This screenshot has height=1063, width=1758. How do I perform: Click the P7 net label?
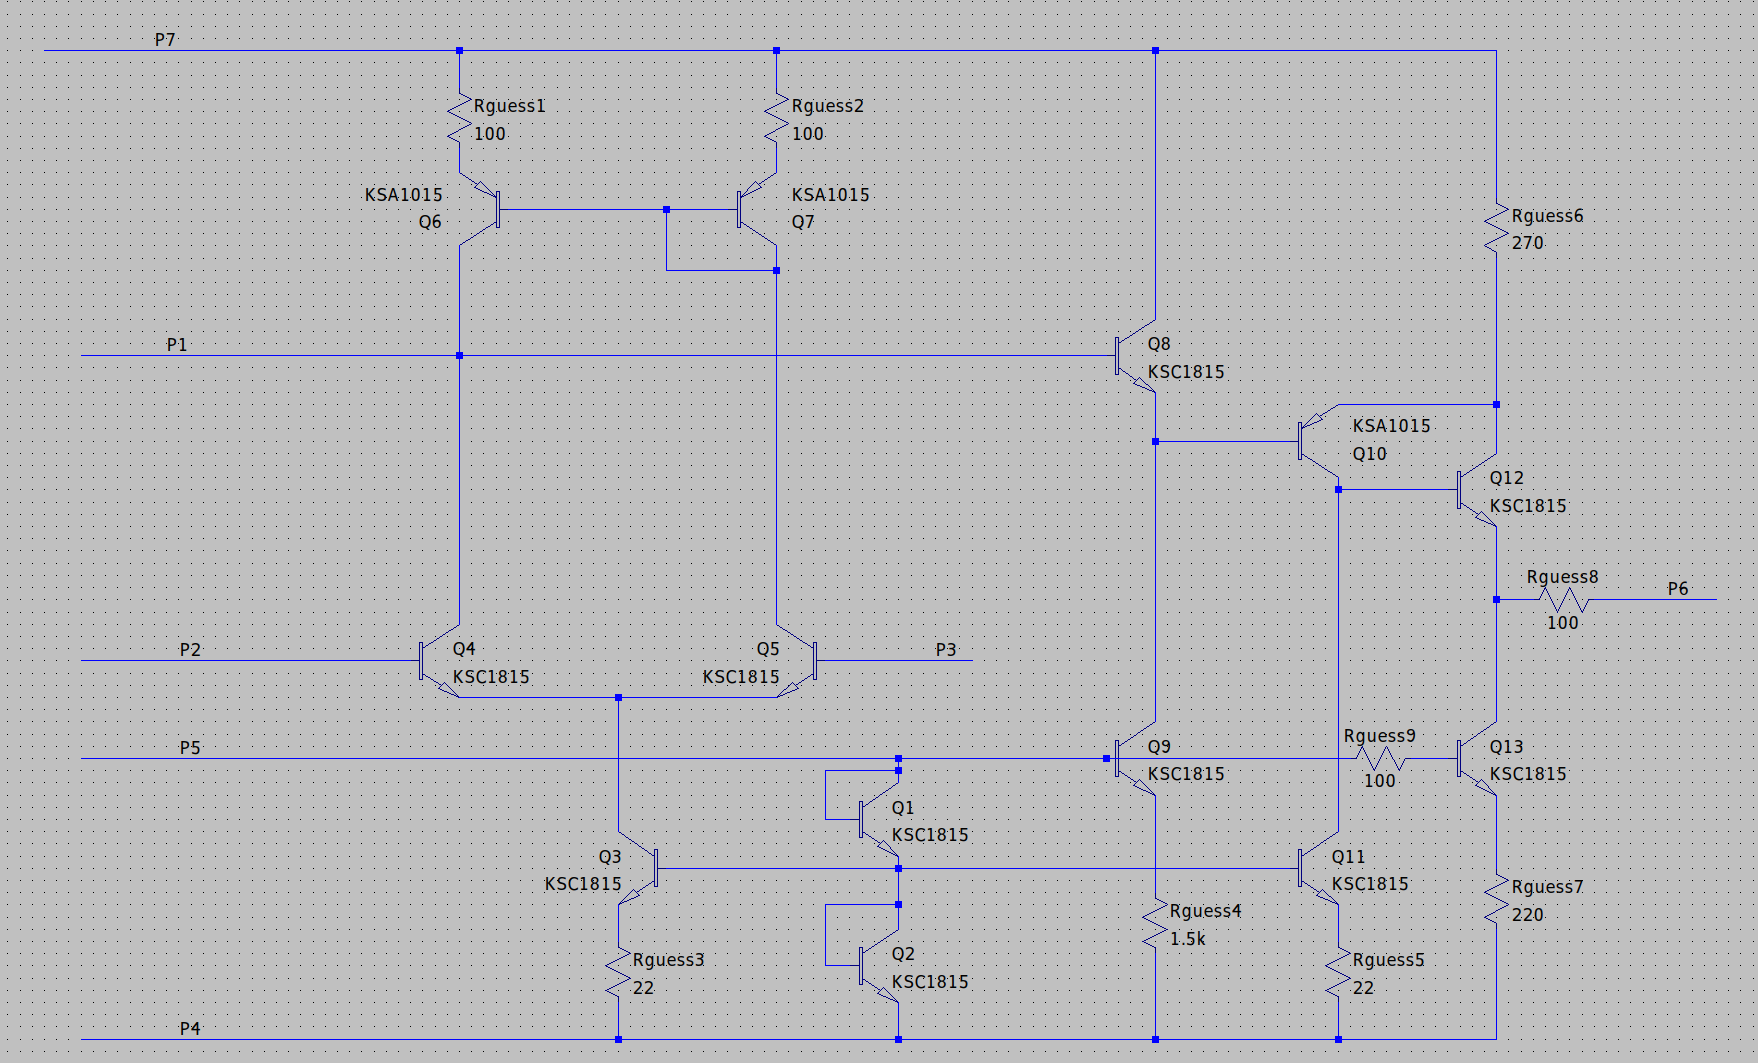tap(165, 40)
